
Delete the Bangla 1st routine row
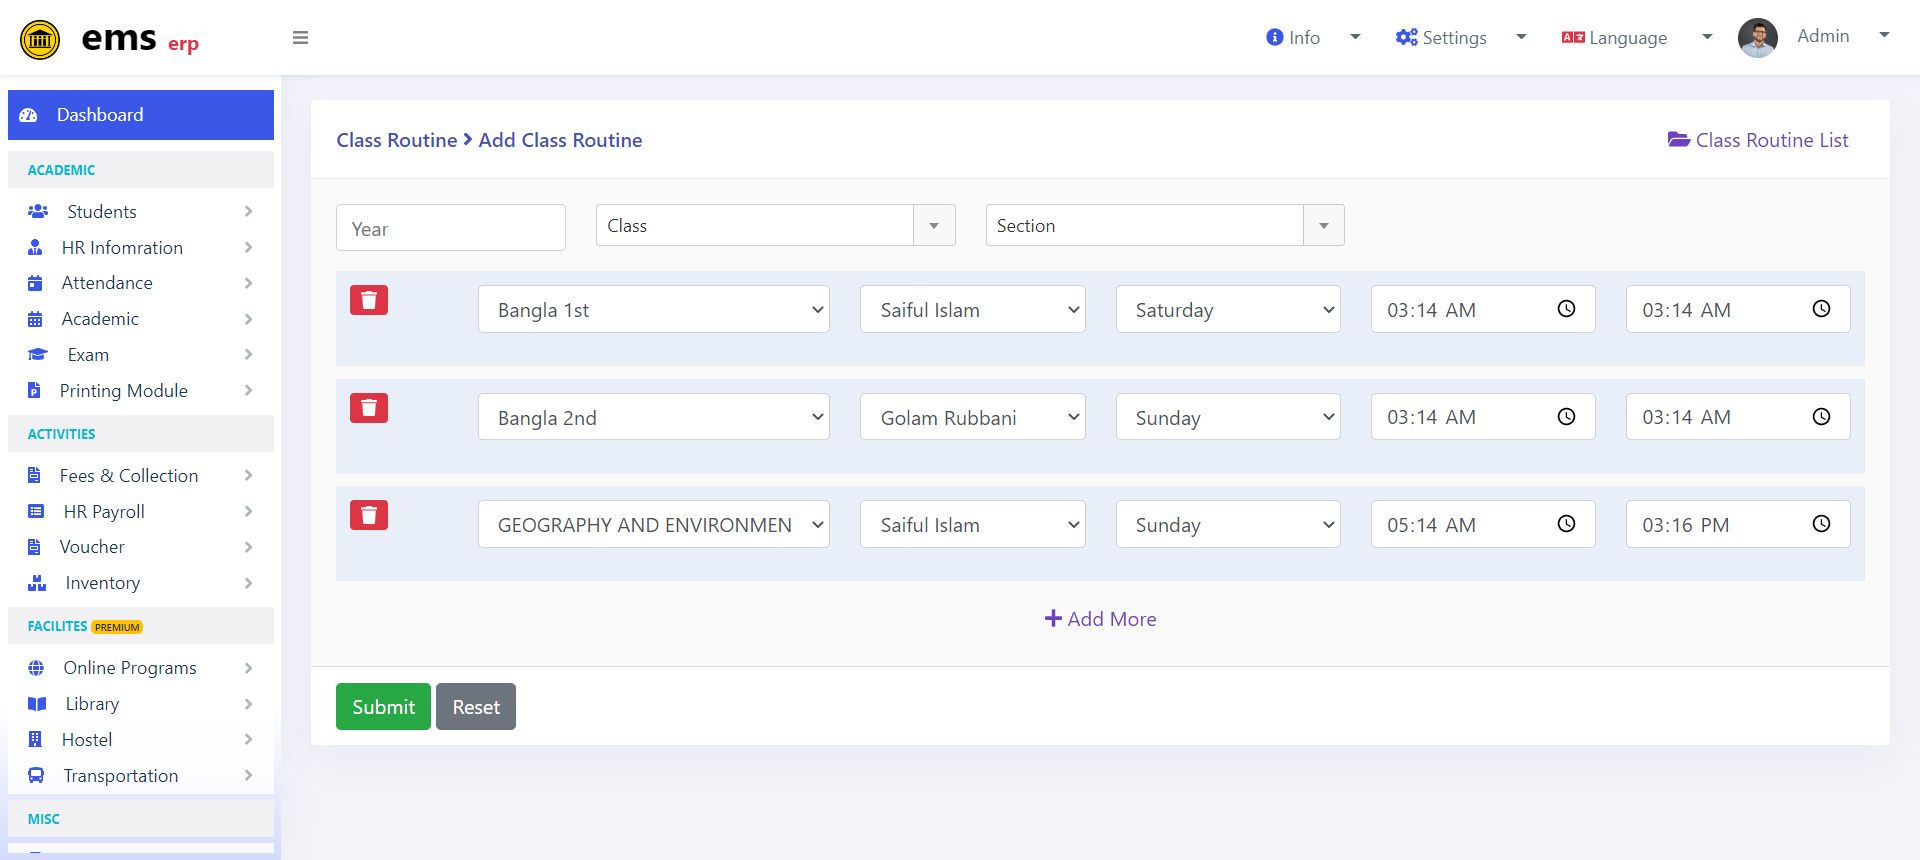point(369,300)
